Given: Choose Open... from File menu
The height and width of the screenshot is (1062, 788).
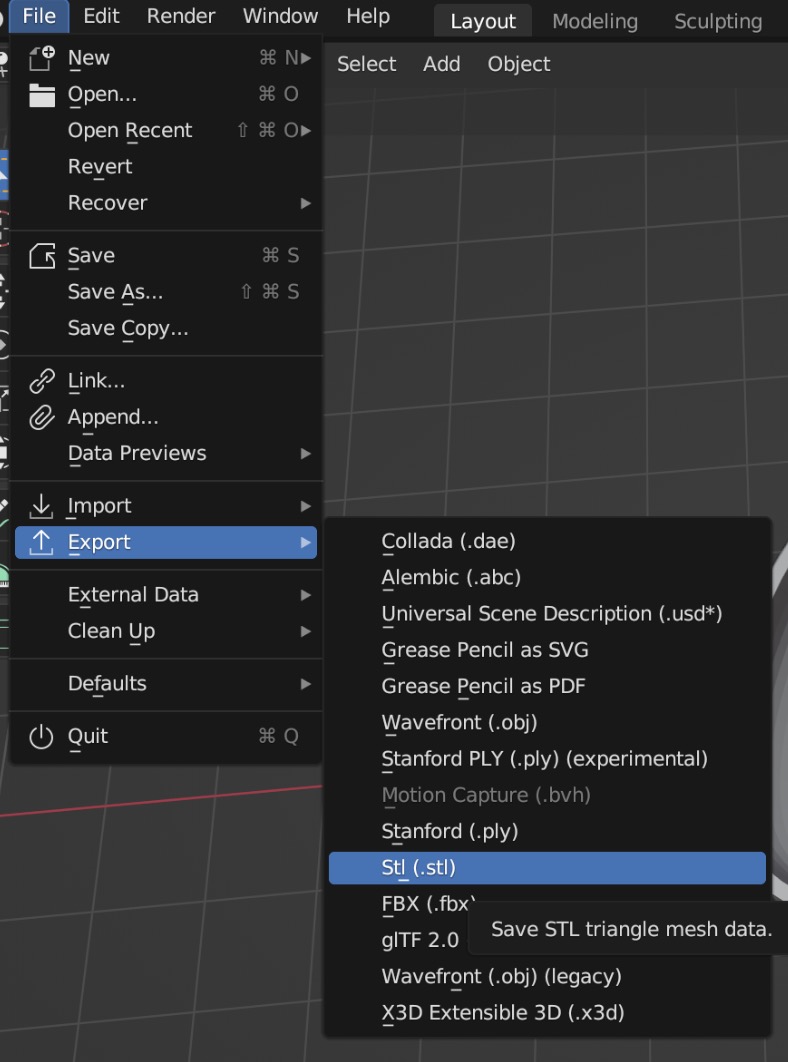Looking at the screenshot, I should point(166,94).
